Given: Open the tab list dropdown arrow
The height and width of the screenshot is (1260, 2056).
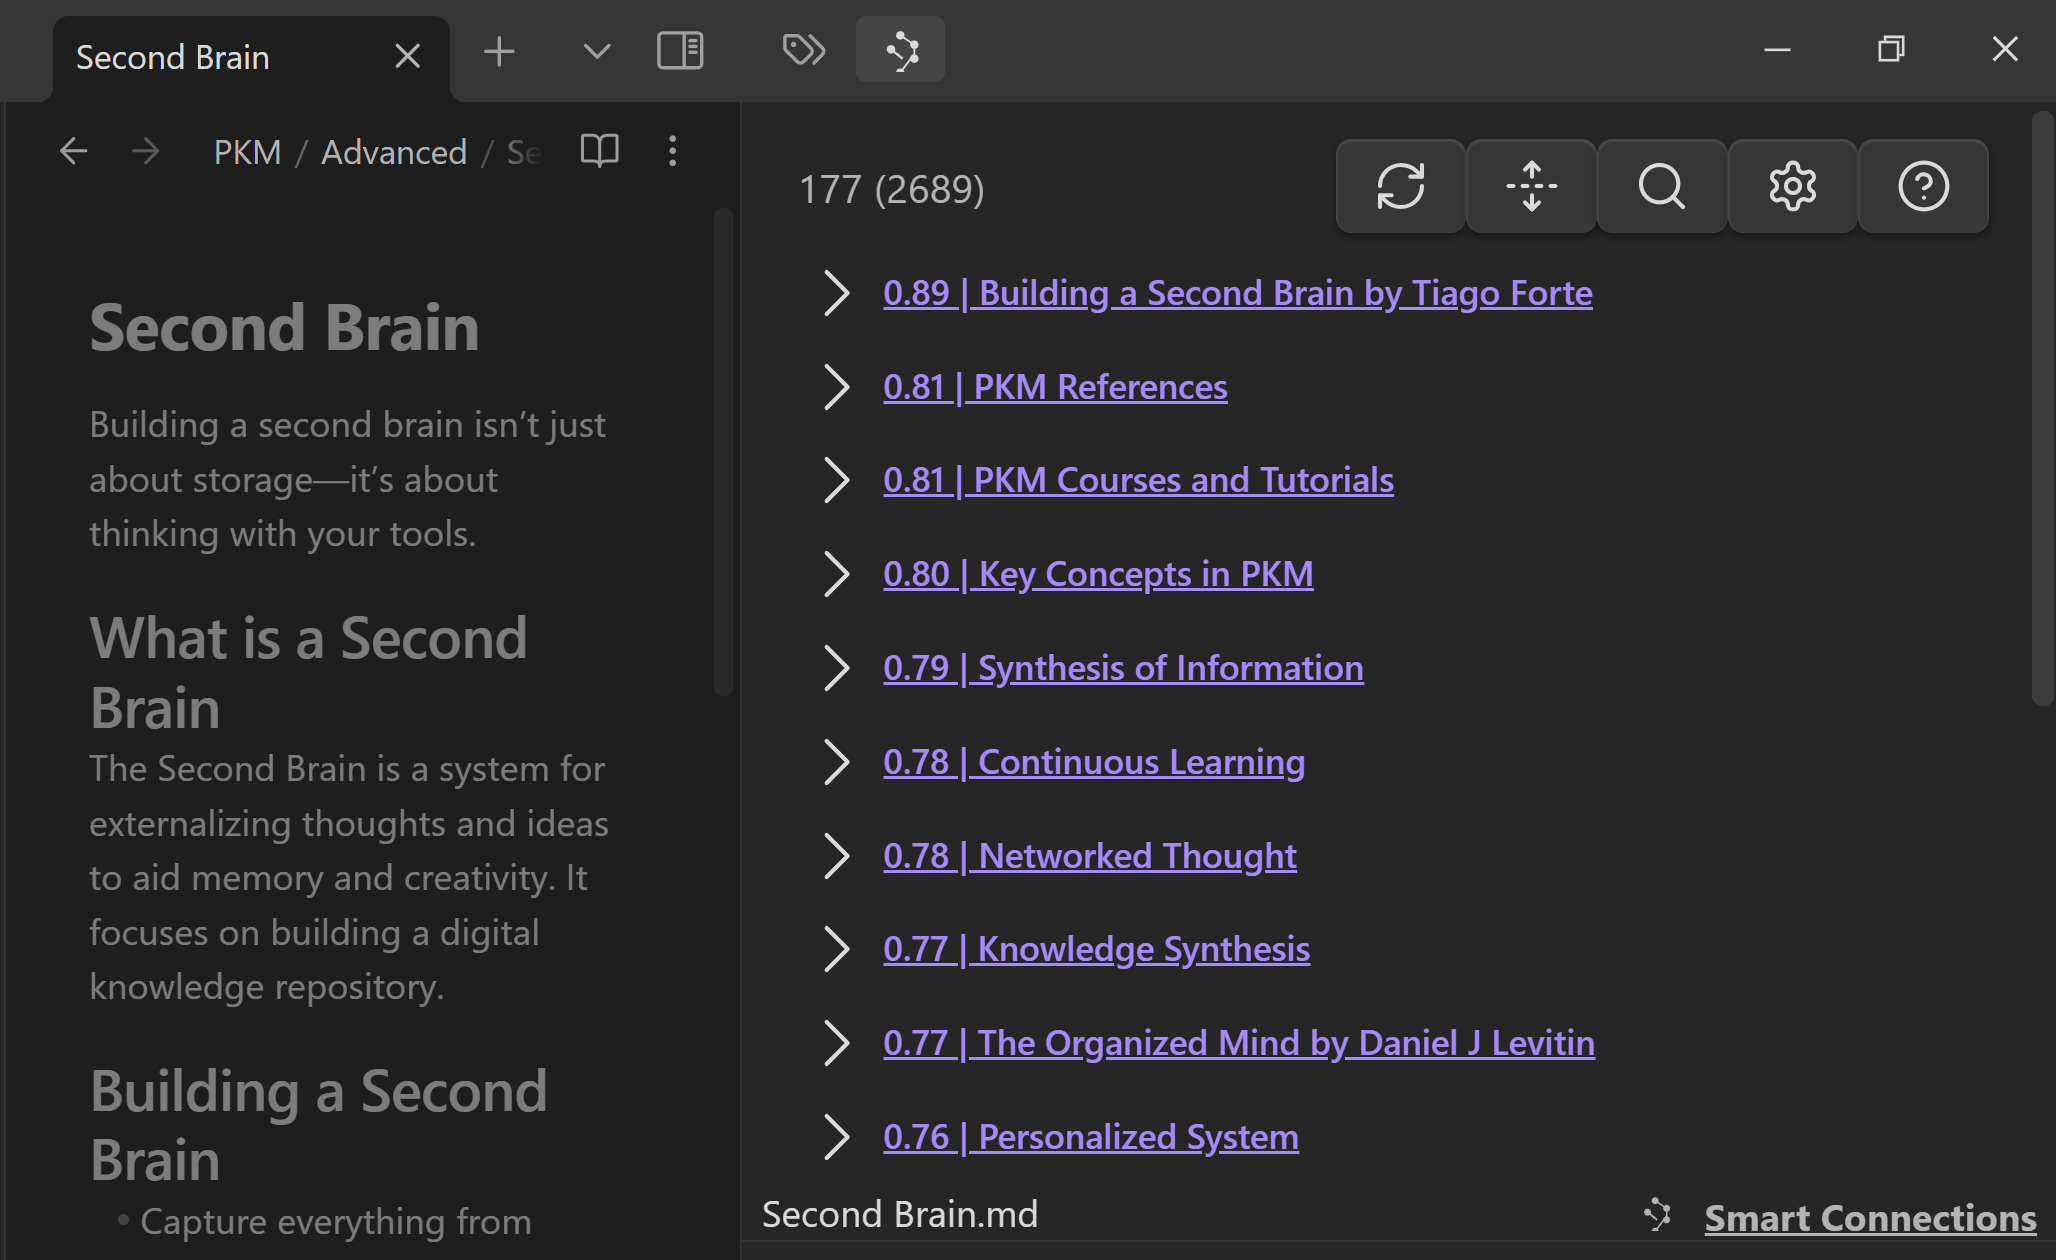Looking at the screenshot, I should coord(596,51).
